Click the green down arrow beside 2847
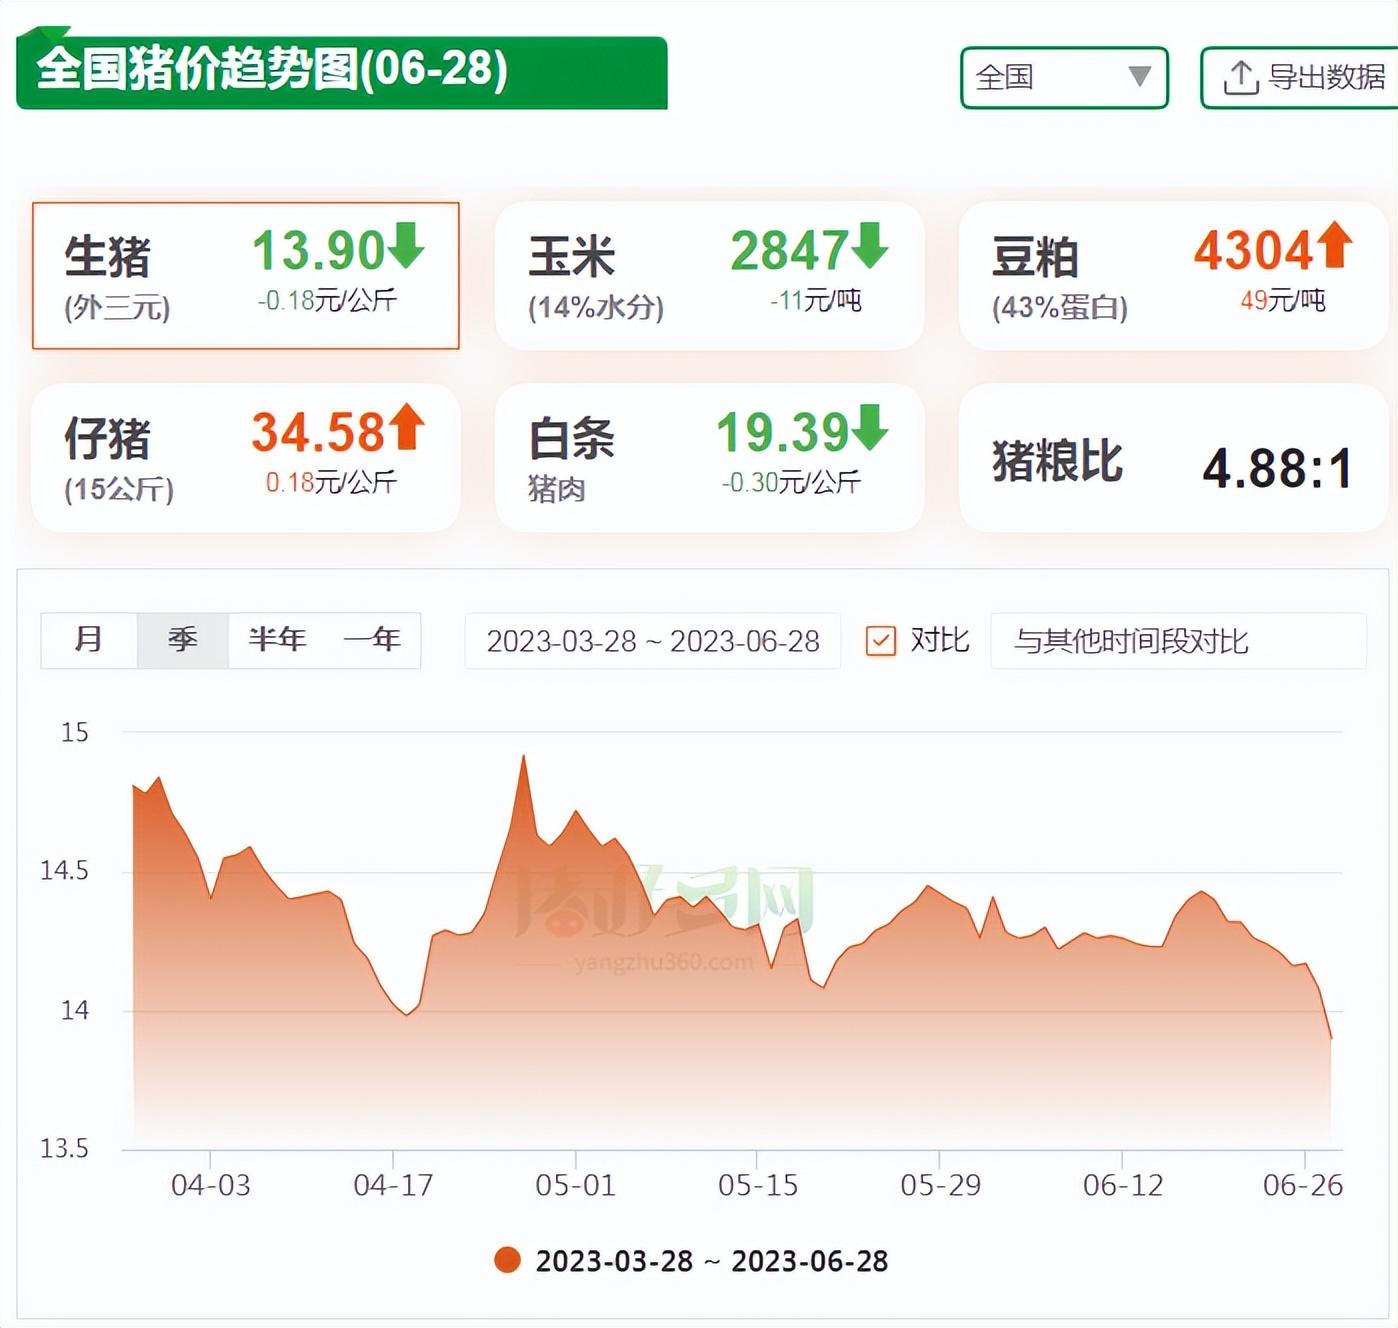 click(x=869, y=246)
